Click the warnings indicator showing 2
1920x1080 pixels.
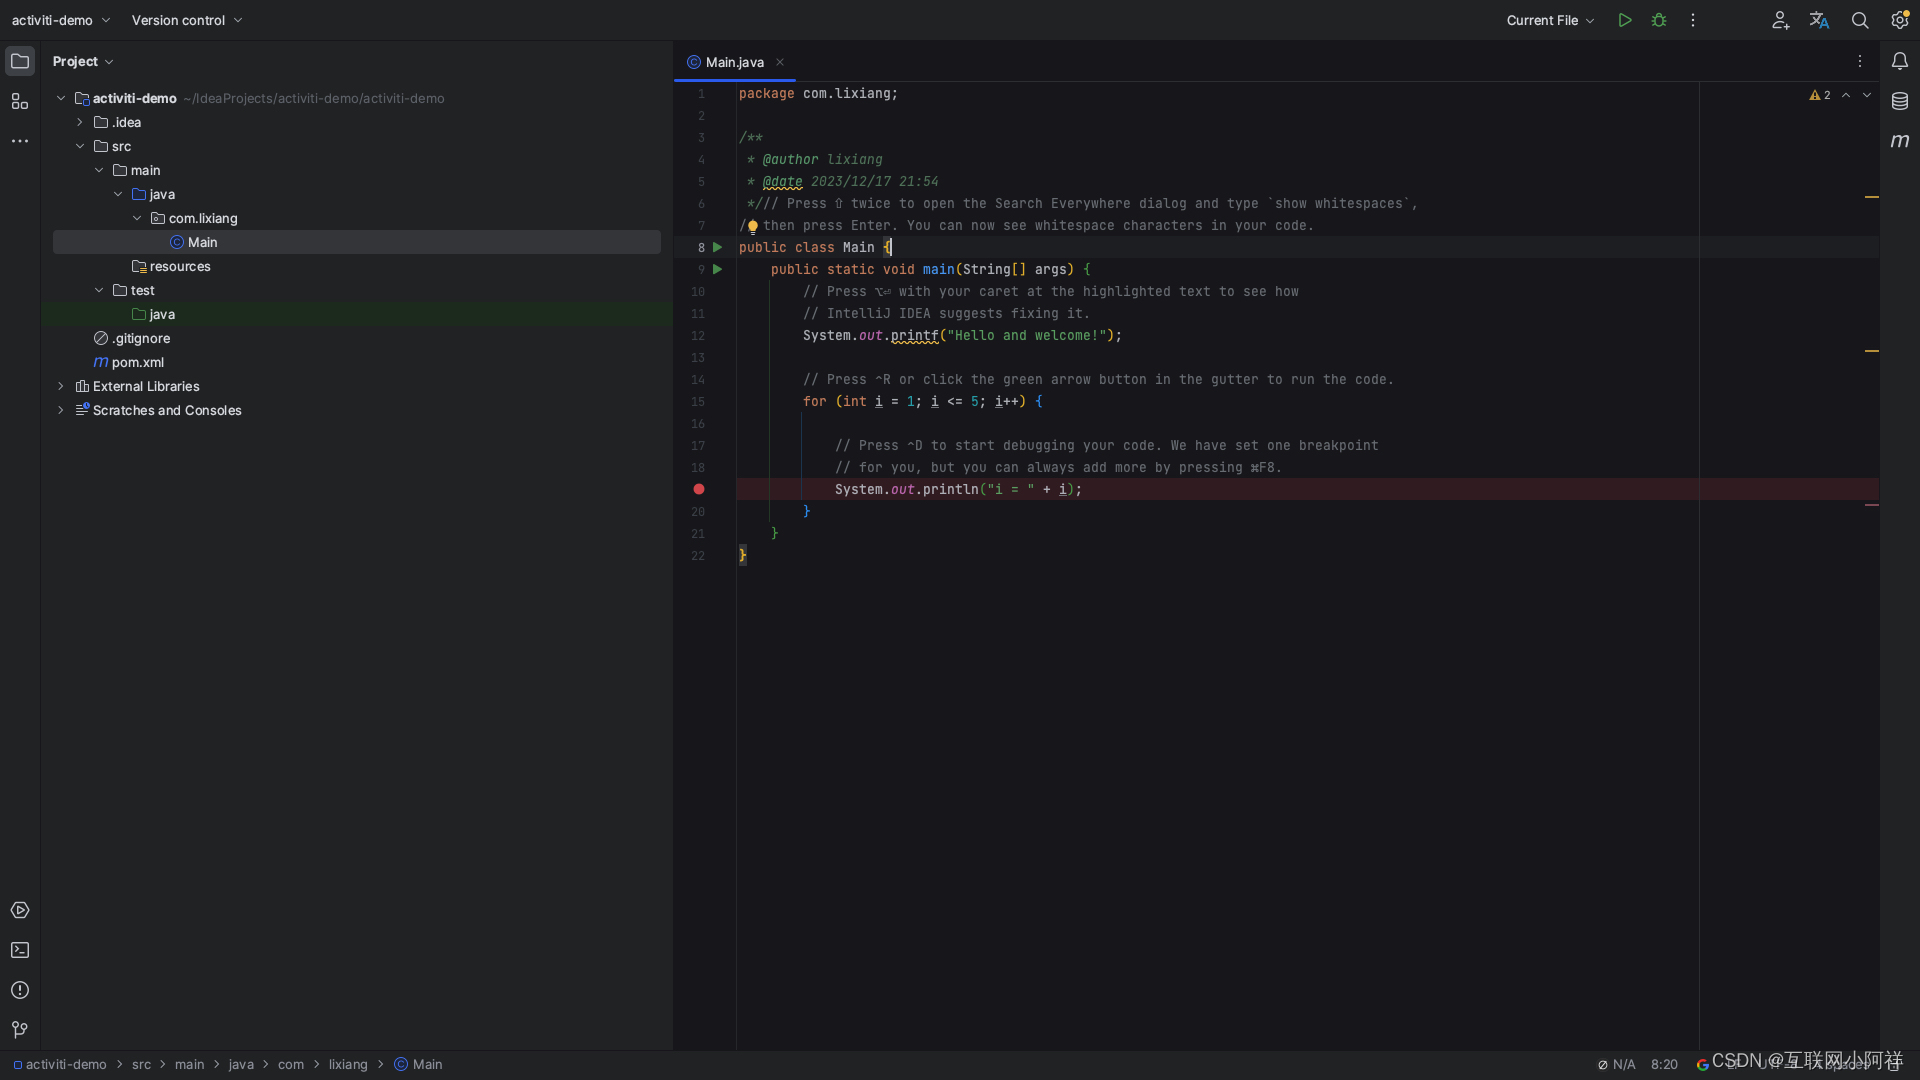pos(1820,95)
